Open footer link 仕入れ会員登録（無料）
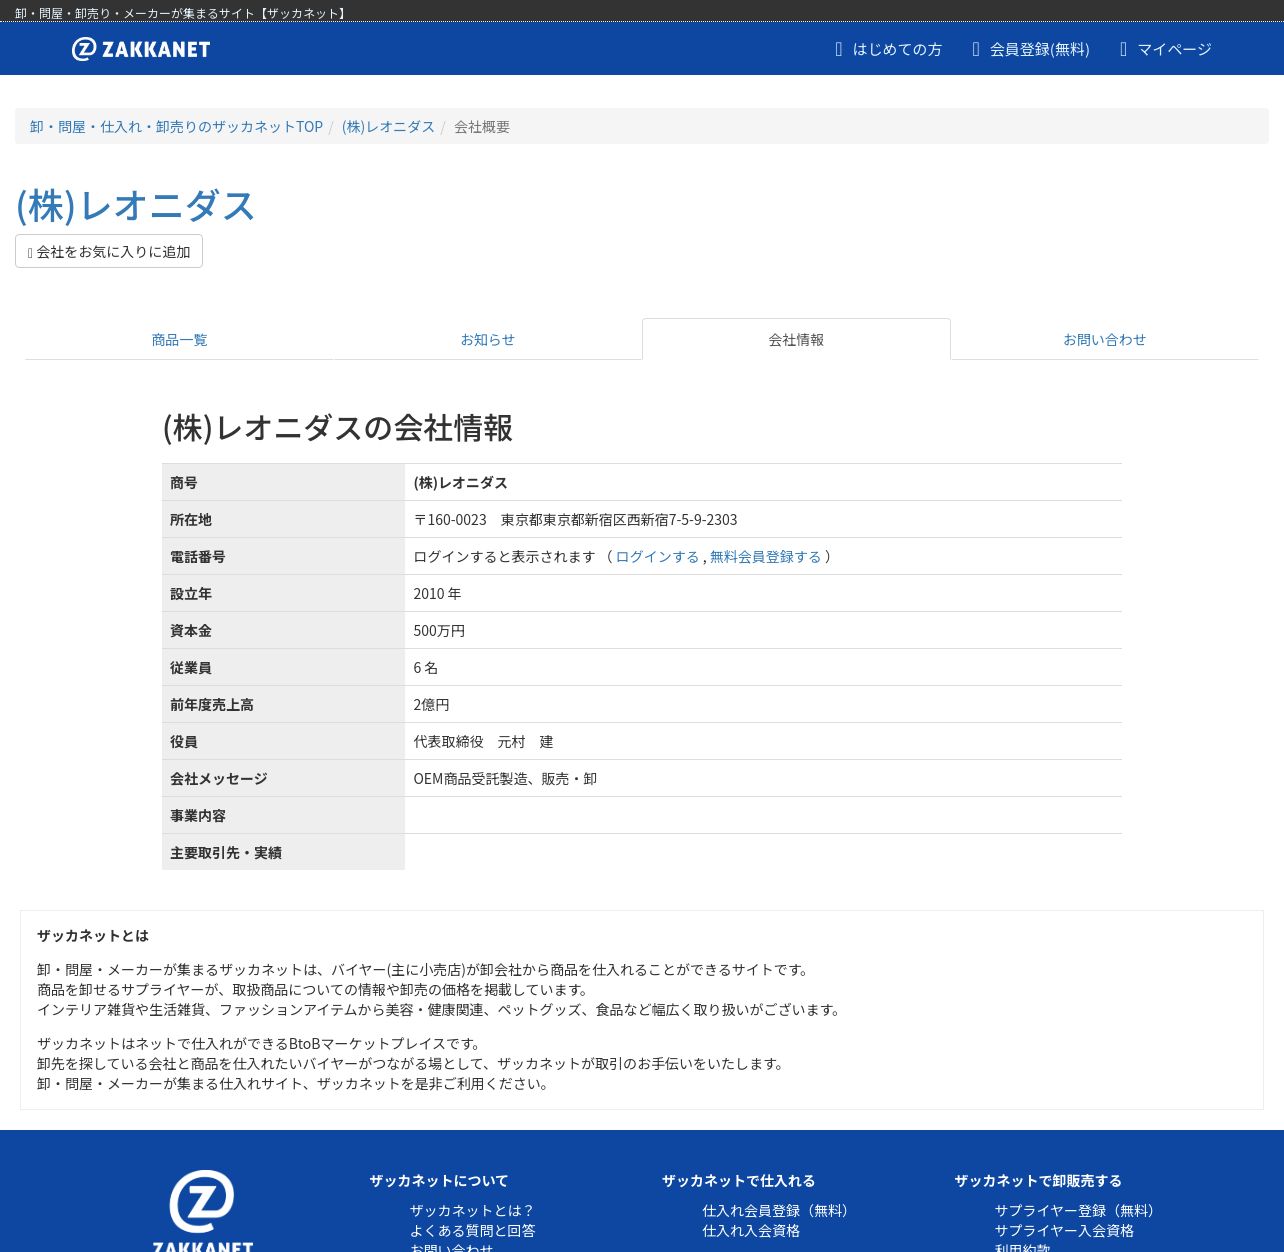Screen dimensions: 1284x1252 (x=778, y=1211)
